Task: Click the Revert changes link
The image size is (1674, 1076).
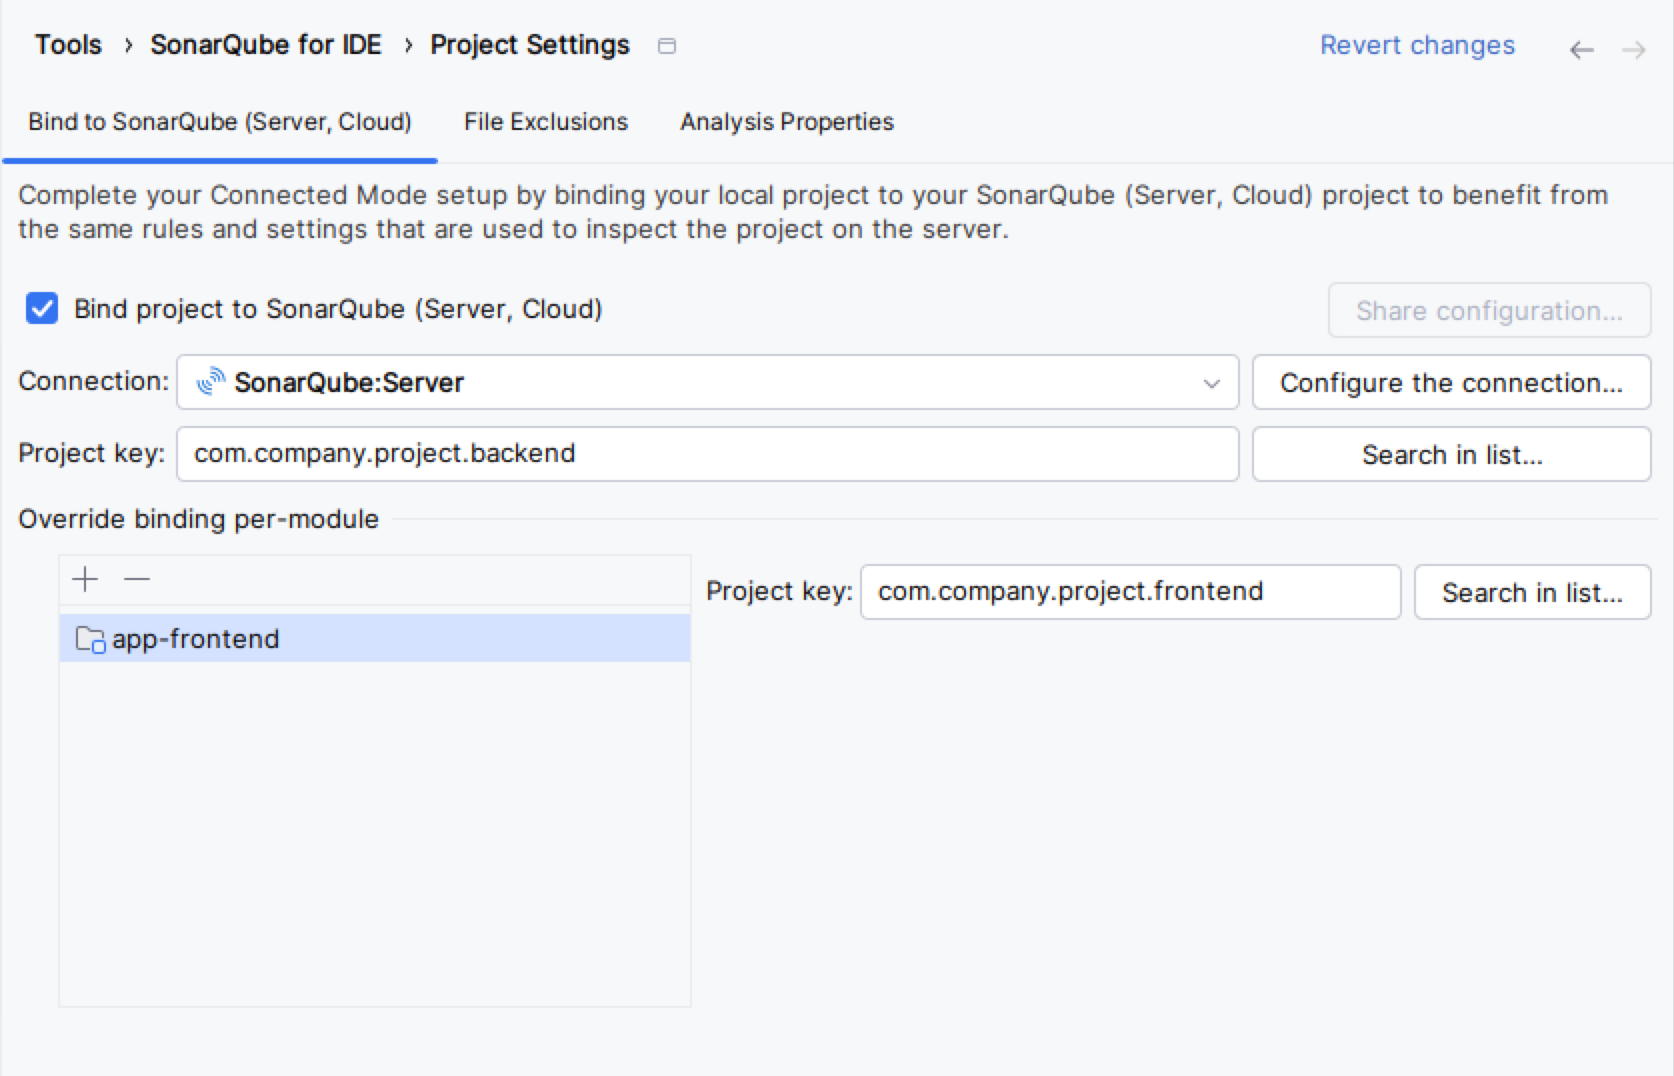Action: click(x=1417, y=45)
